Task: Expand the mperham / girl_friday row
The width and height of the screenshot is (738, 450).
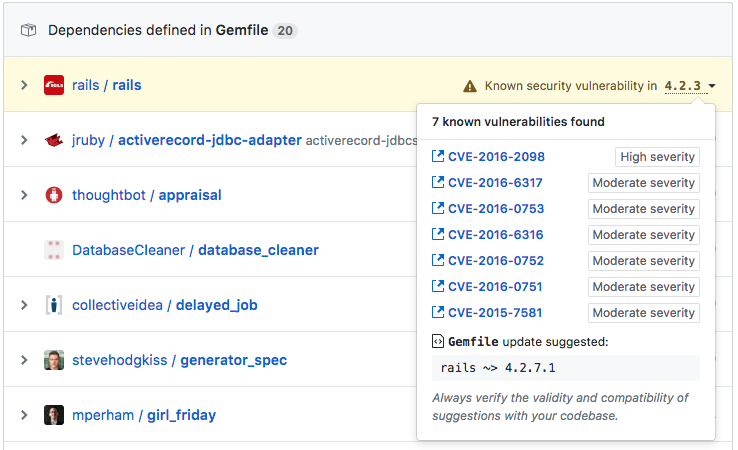Action: click(24, 415)
